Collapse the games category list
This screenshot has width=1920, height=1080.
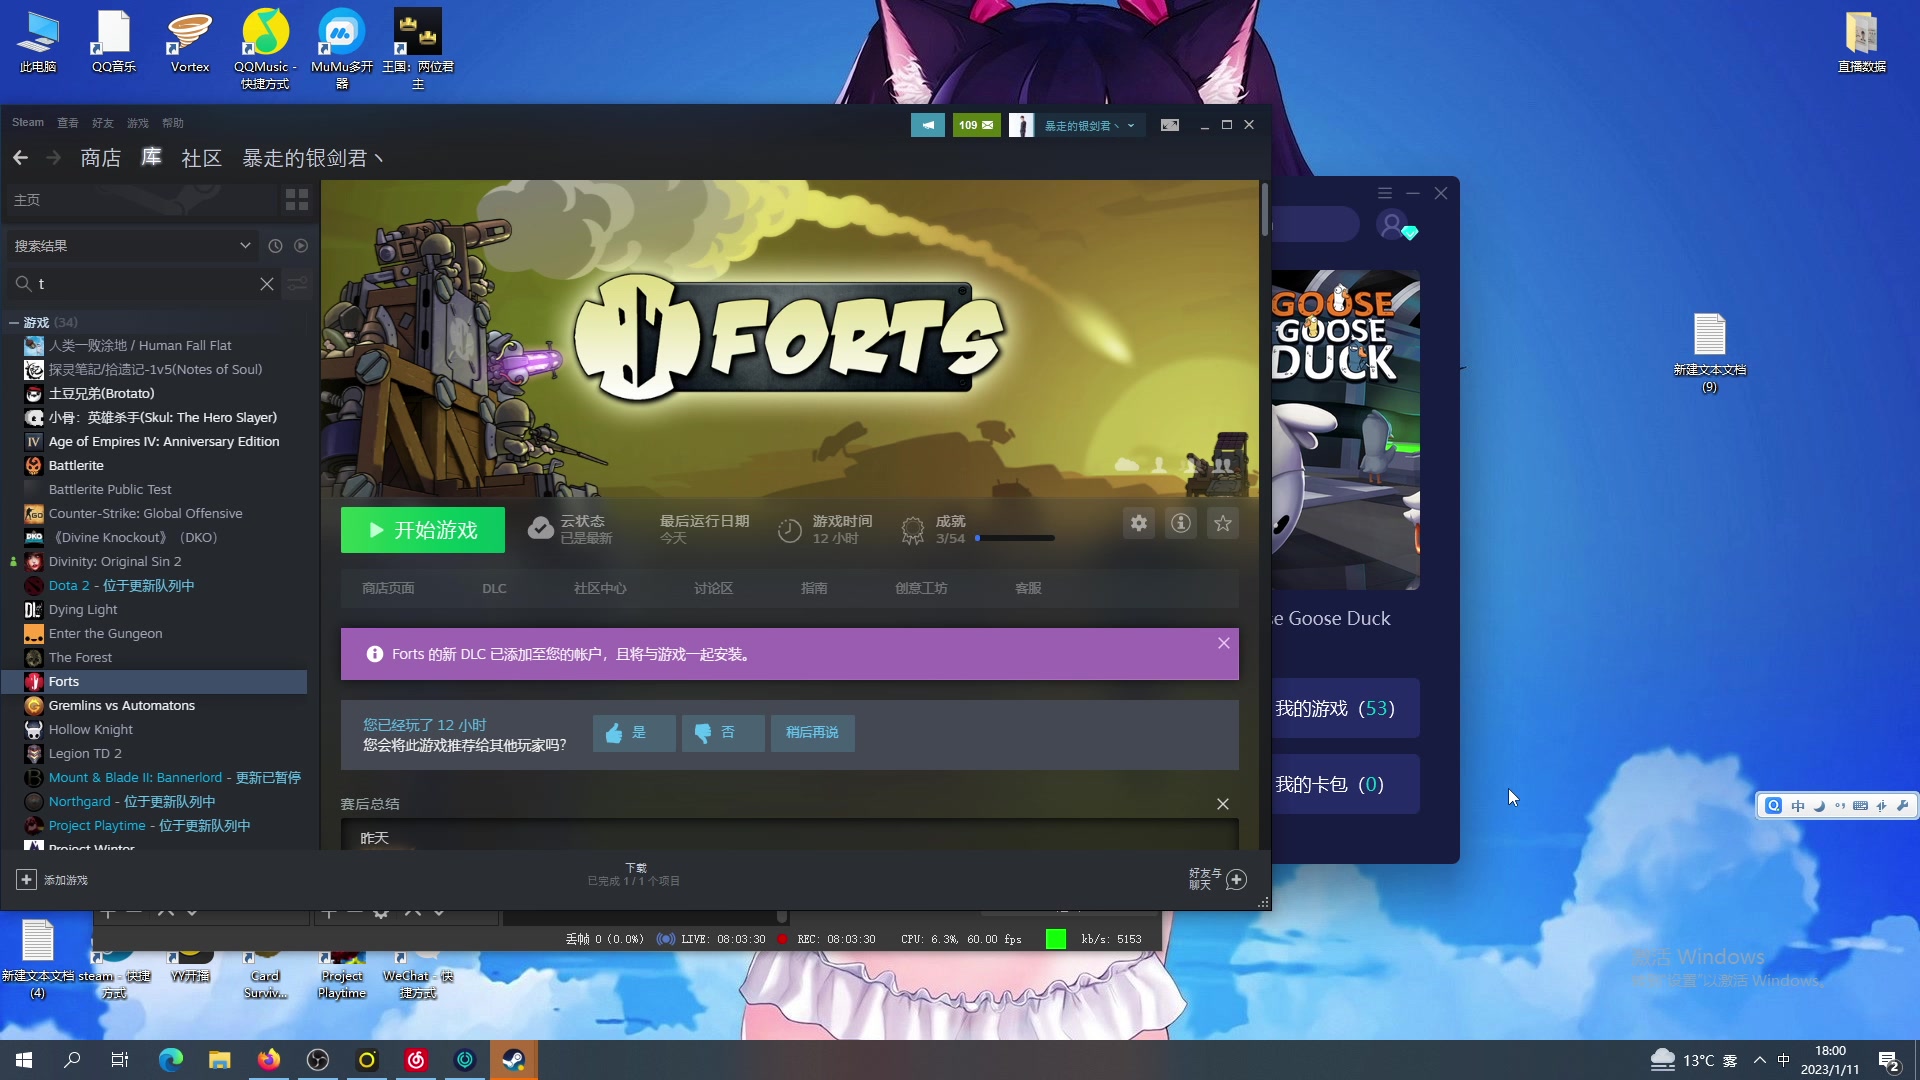point(14,322)
